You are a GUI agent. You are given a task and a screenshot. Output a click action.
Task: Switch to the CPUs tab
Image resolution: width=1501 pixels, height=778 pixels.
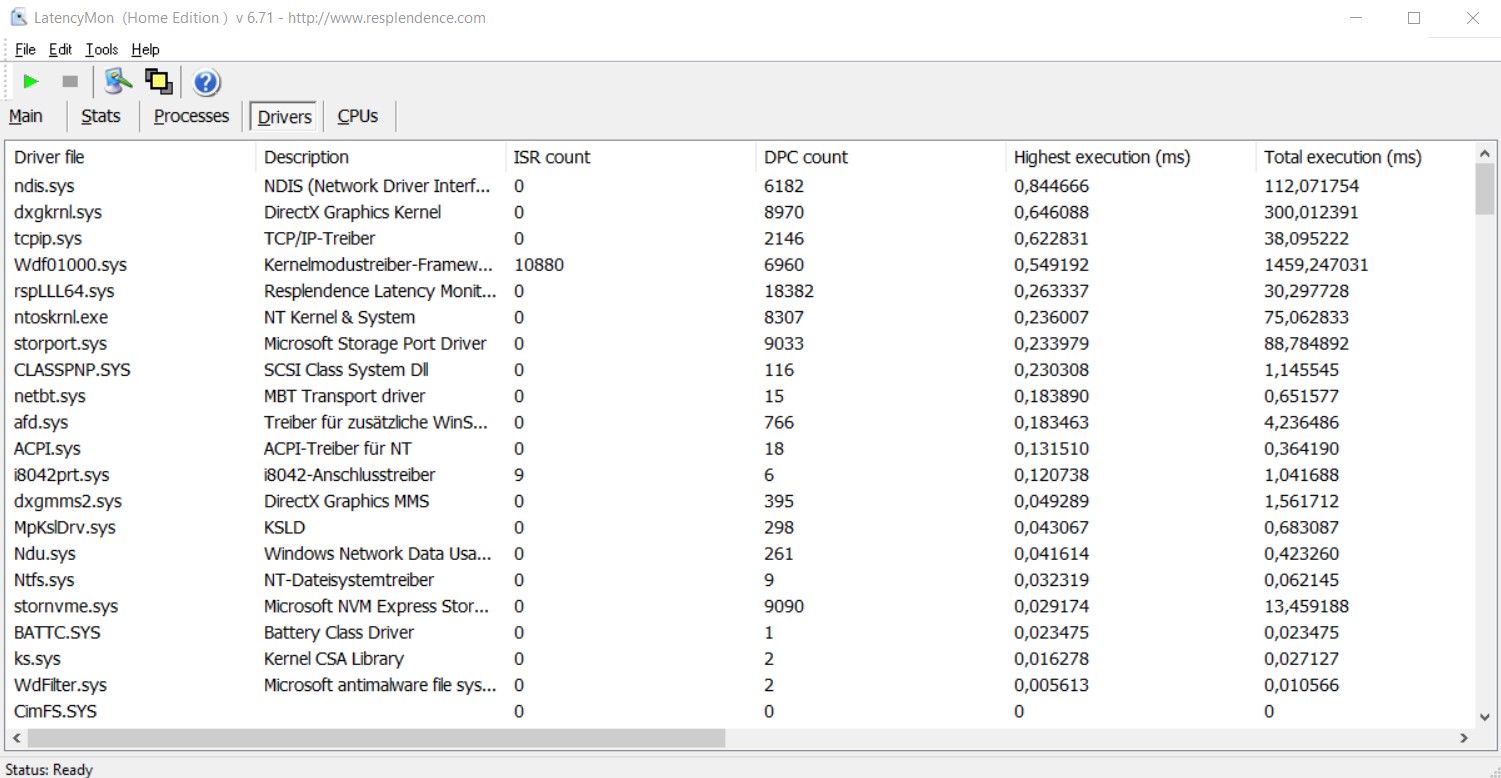(357, 116)
